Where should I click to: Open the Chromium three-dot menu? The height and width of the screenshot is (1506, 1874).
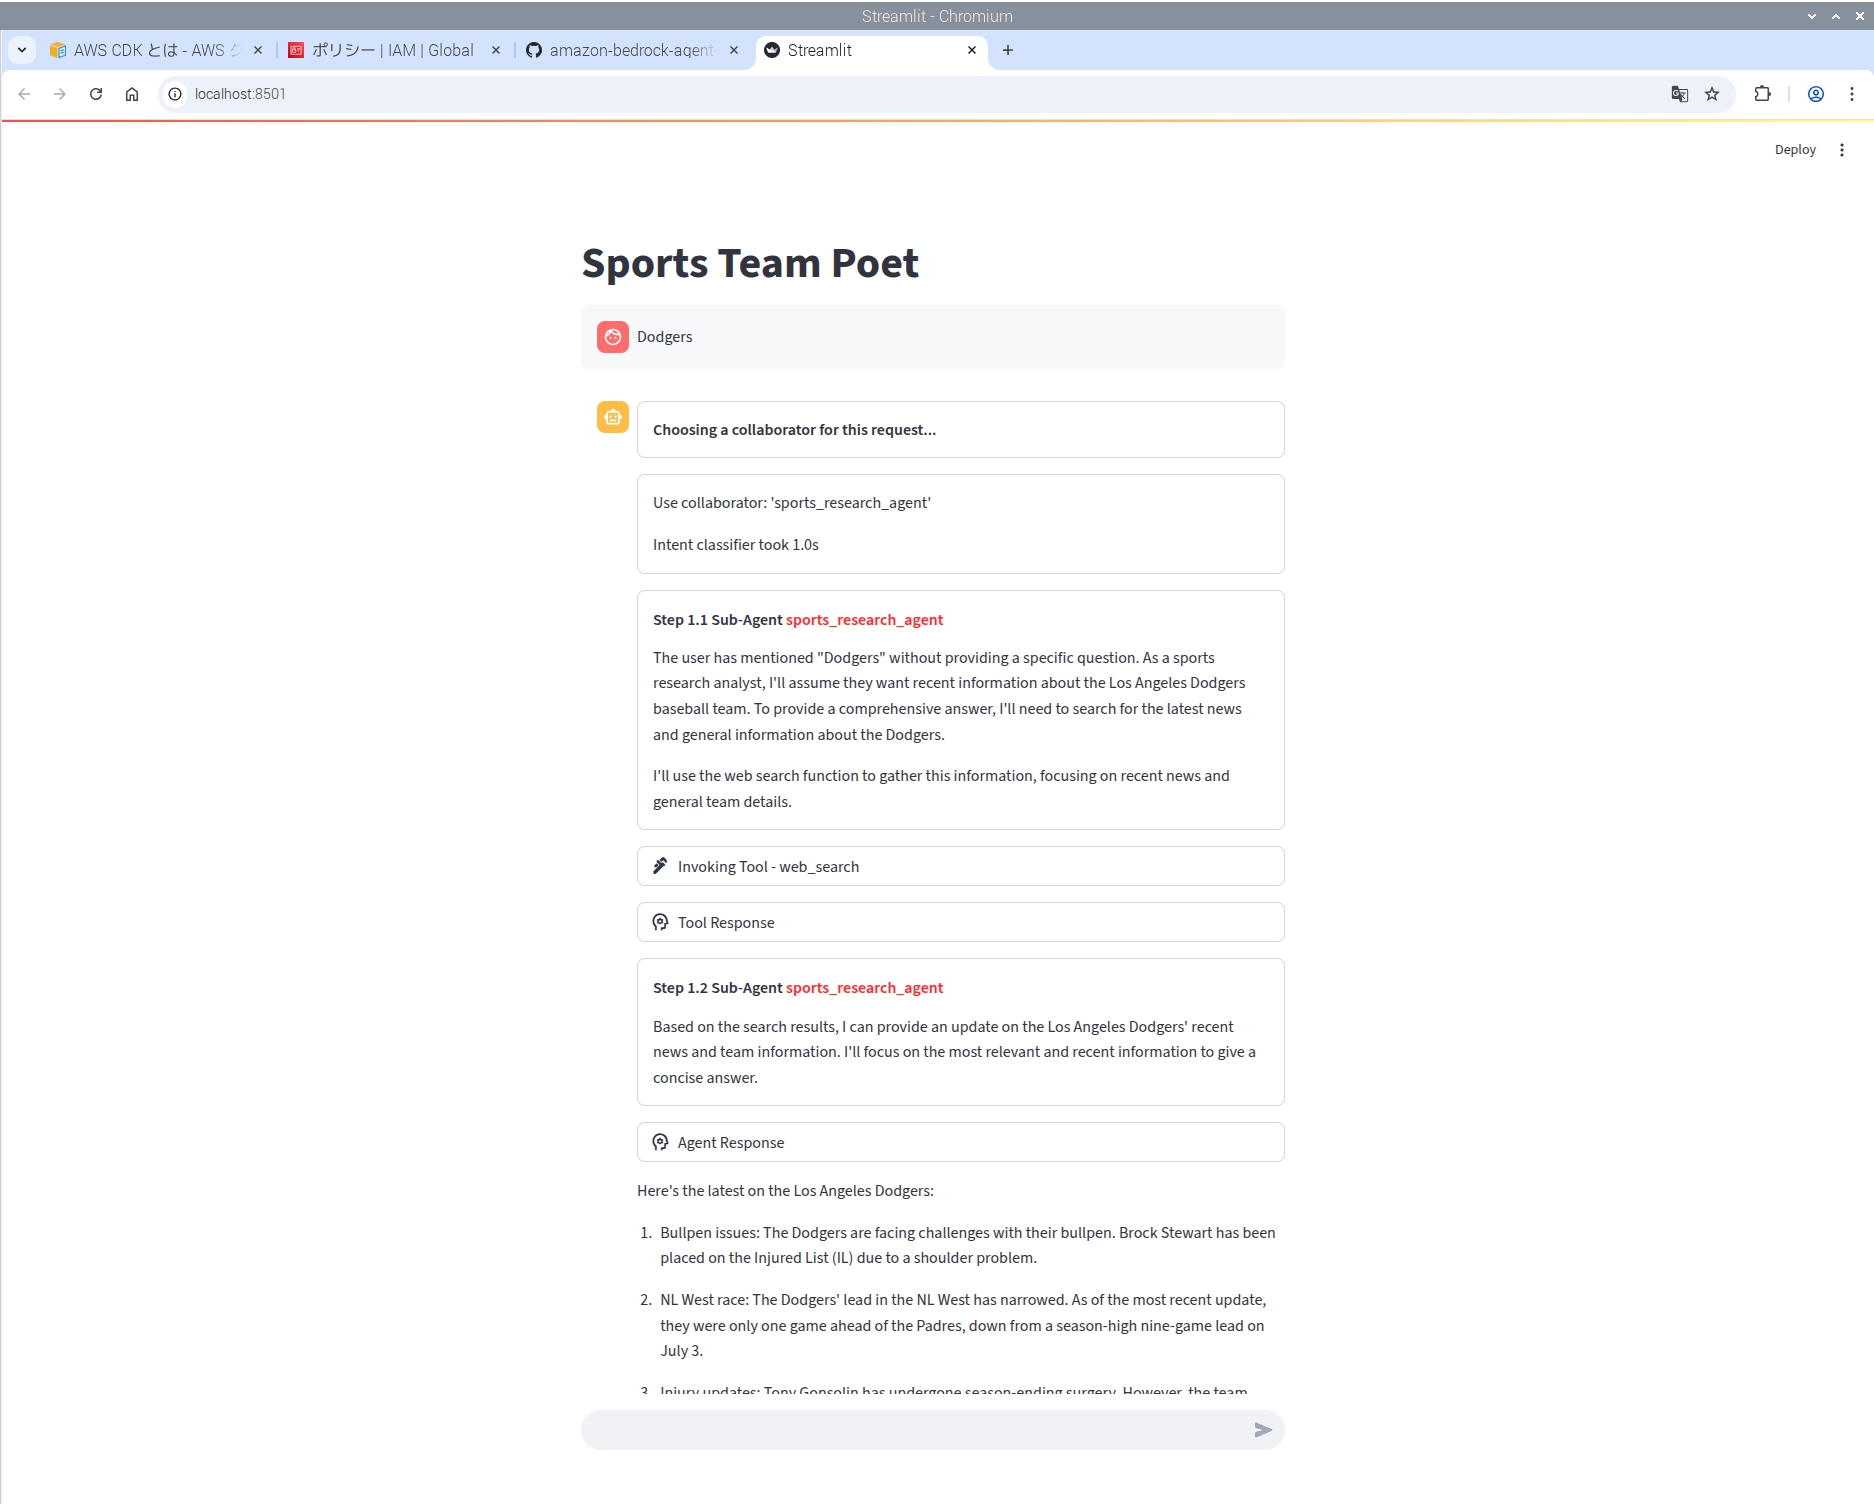[1852, 94]
